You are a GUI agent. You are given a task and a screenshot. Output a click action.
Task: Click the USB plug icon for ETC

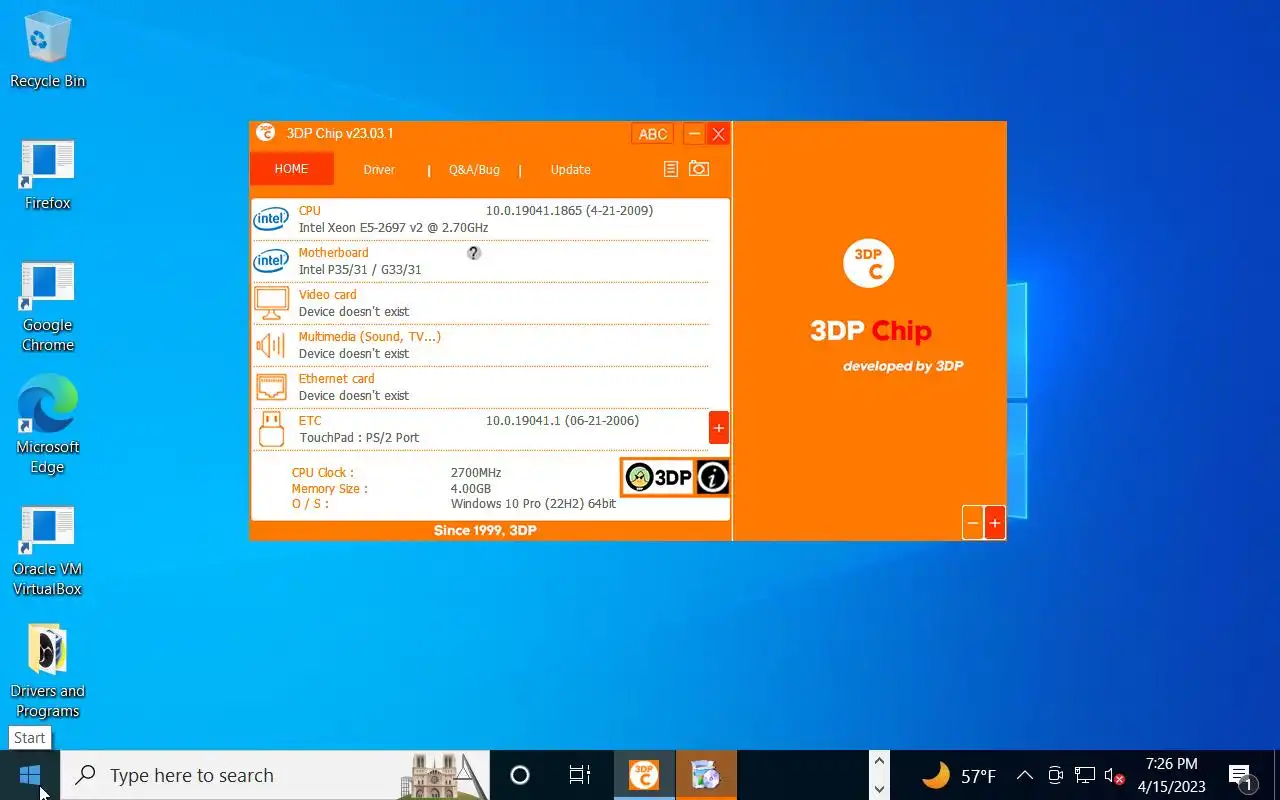point(271,429)
